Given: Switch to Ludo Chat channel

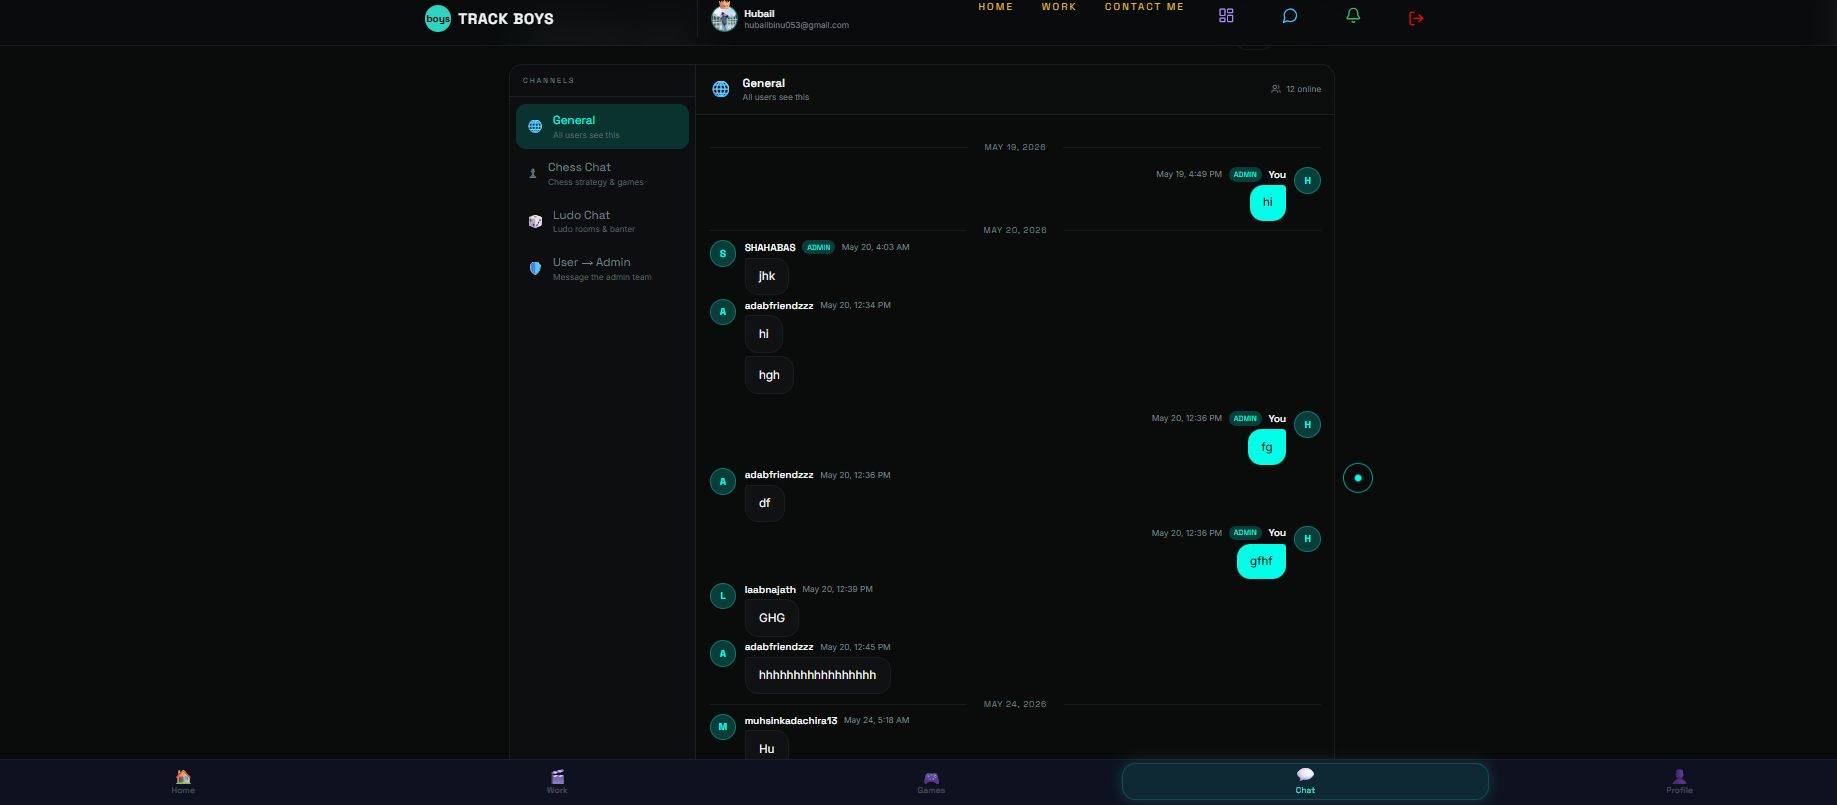Looking at the screenshot, I should pos(602,221).
